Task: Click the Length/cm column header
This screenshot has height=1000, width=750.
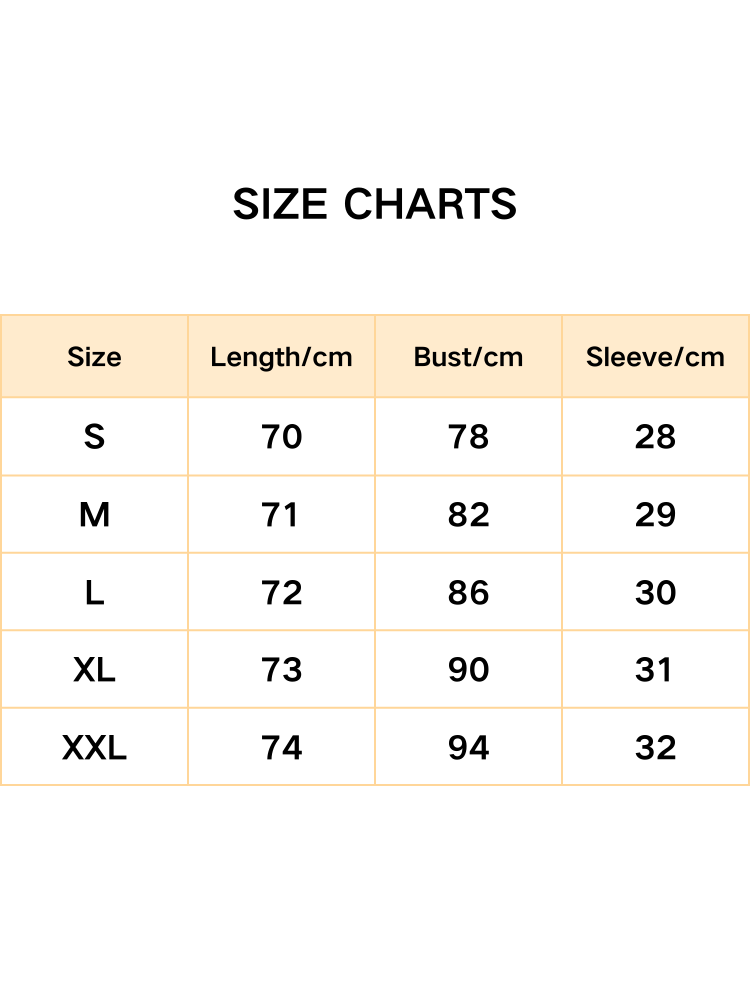Action: tap(281, 358)
